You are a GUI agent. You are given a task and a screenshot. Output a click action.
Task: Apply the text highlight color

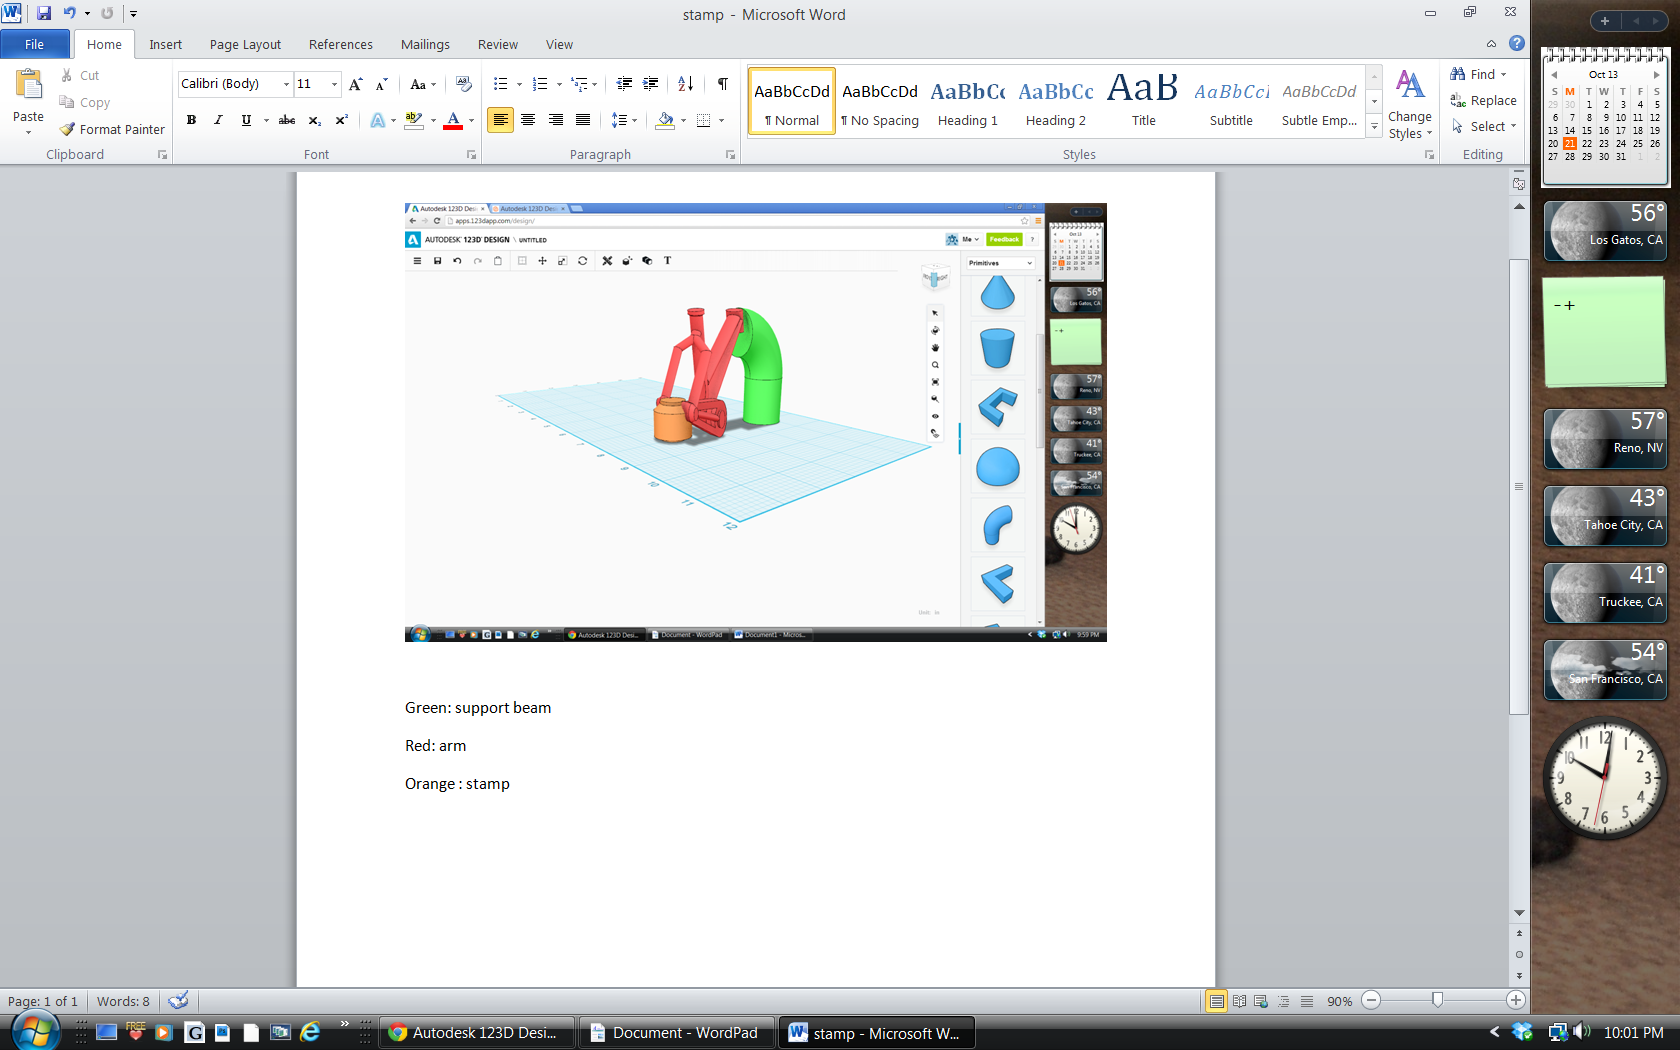[414, 120]
